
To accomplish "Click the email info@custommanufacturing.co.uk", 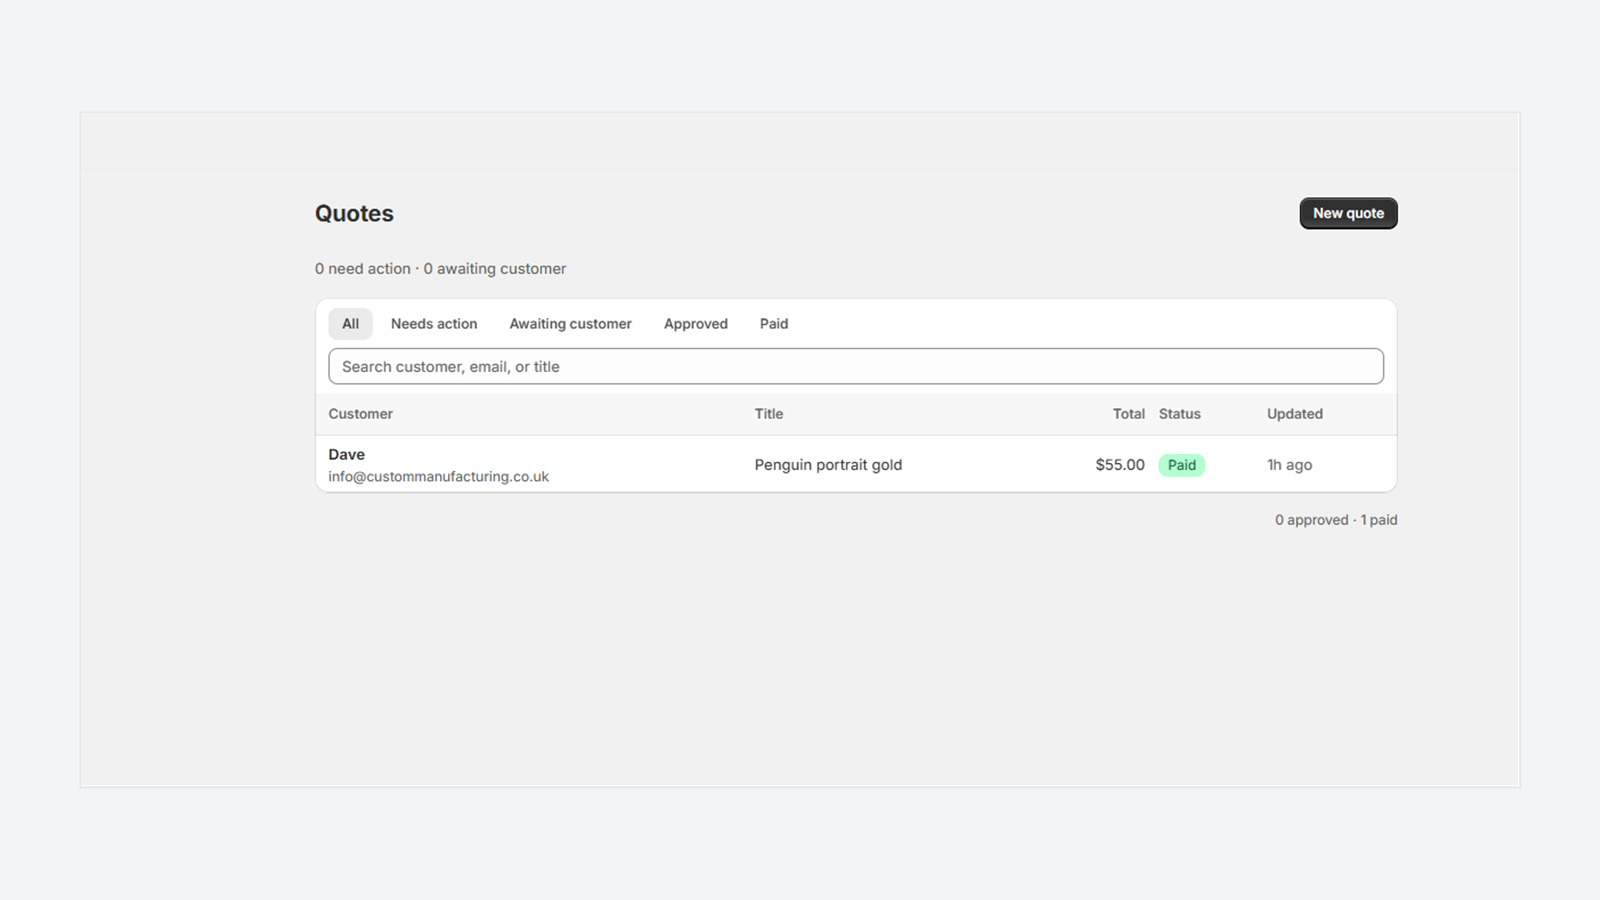I will (438, 477).
